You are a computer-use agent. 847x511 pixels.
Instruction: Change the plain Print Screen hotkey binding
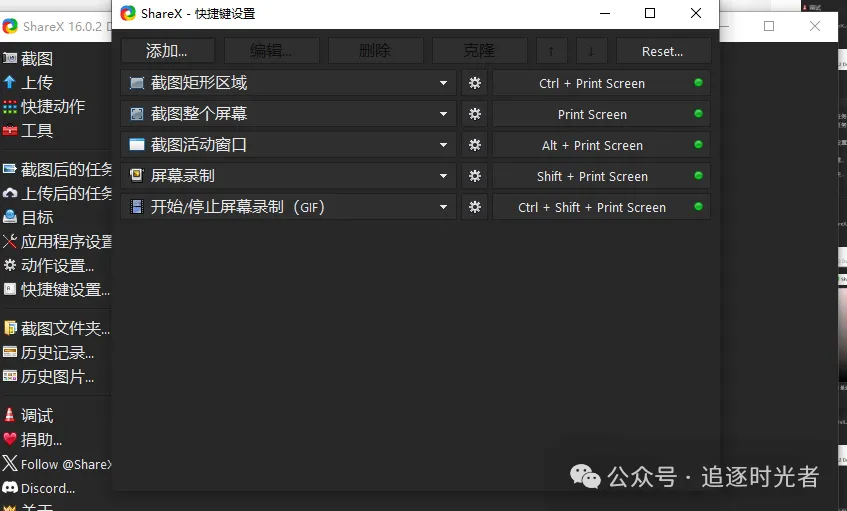(601, 114)
